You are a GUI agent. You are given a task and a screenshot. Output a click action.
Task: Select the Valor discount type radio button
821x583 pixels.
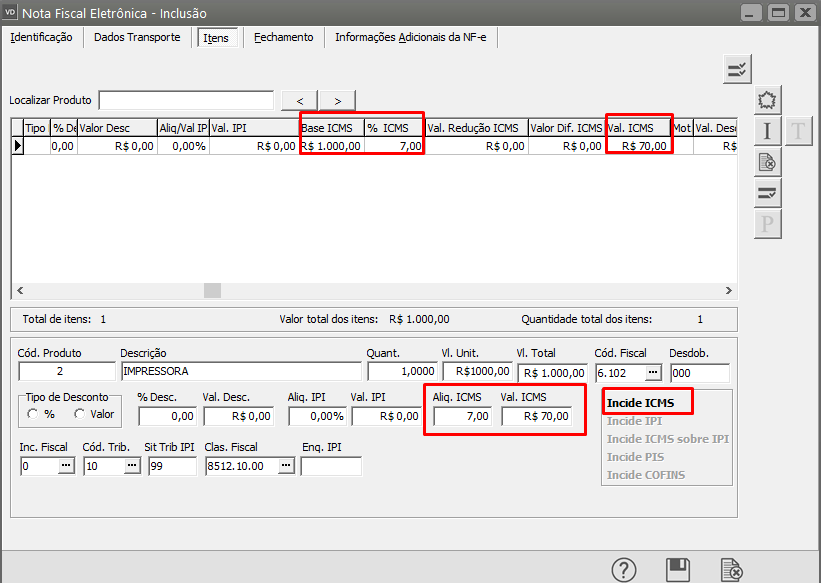79,414
